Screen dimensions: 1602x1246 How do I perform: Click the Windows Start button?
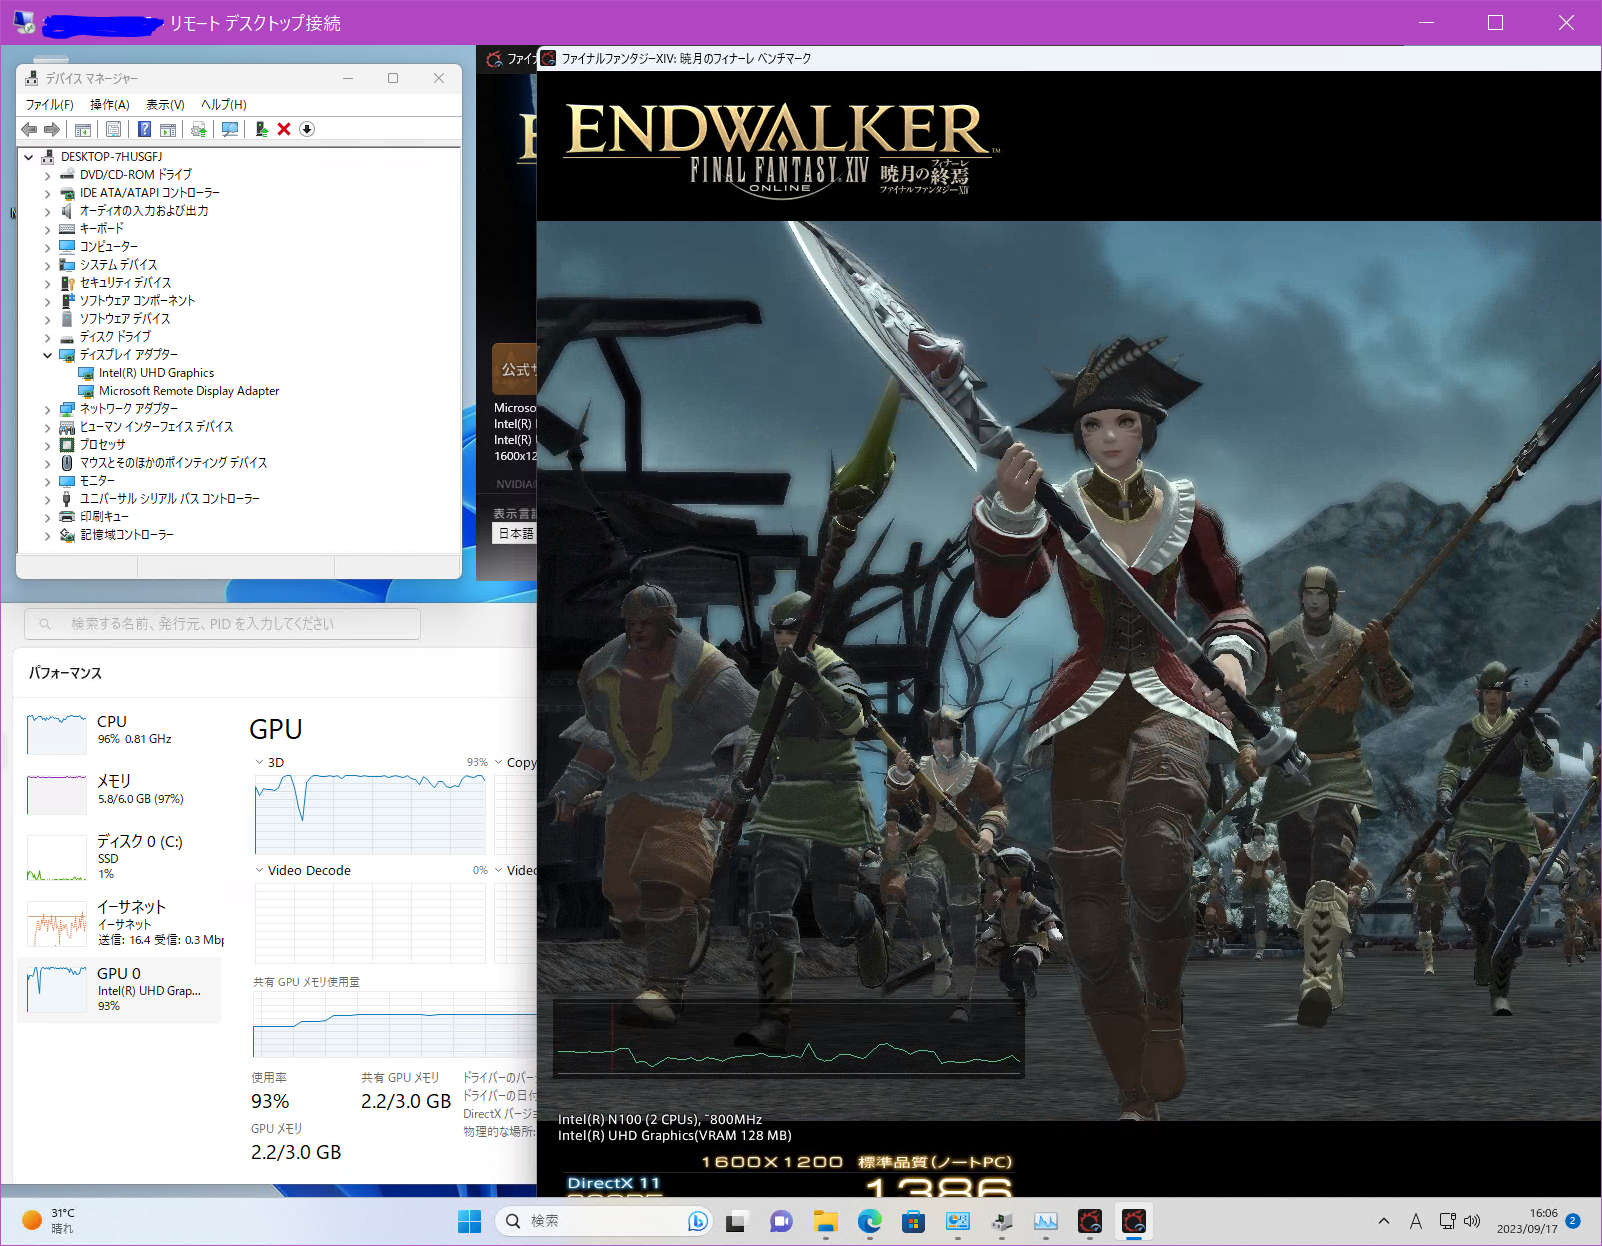pyautogui.click(x=469, y=1221)
